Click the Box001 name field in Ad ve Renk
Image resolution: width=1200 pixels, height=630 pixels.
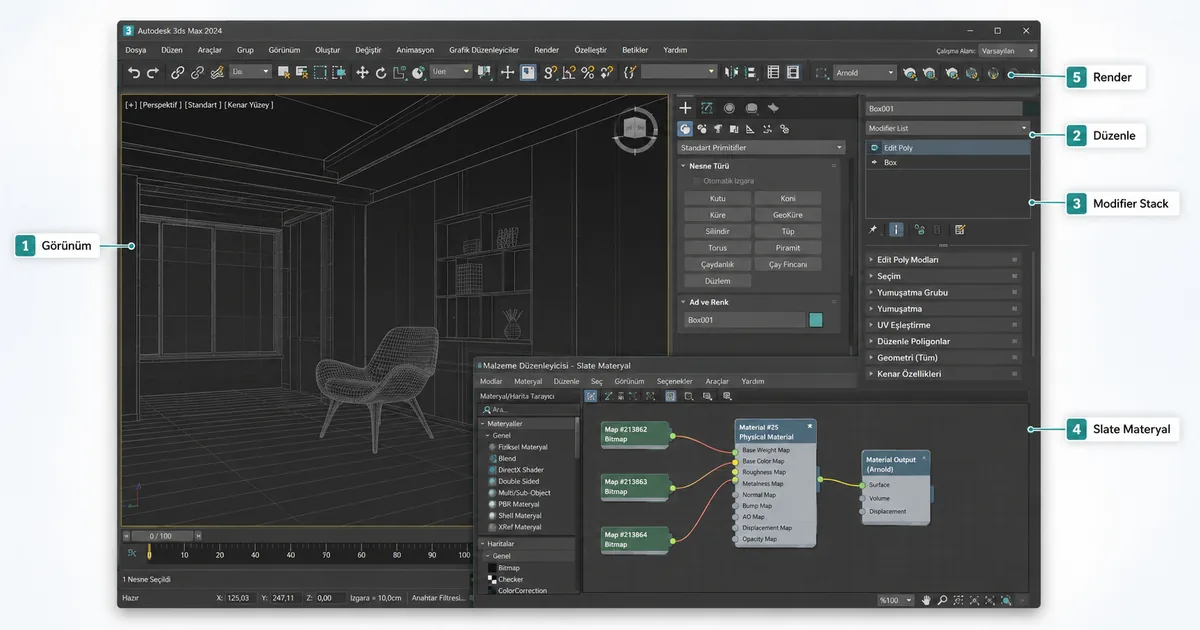click(x=745, y=320)
